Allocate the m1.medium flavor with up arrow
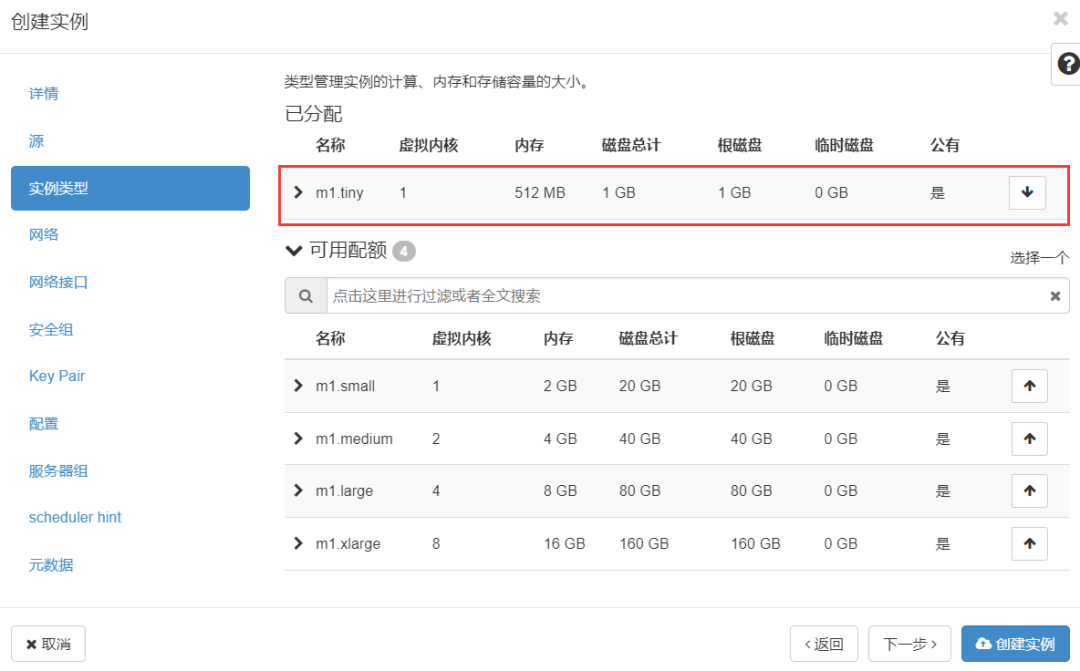 pyautogui.click(x=1029, y=438)
